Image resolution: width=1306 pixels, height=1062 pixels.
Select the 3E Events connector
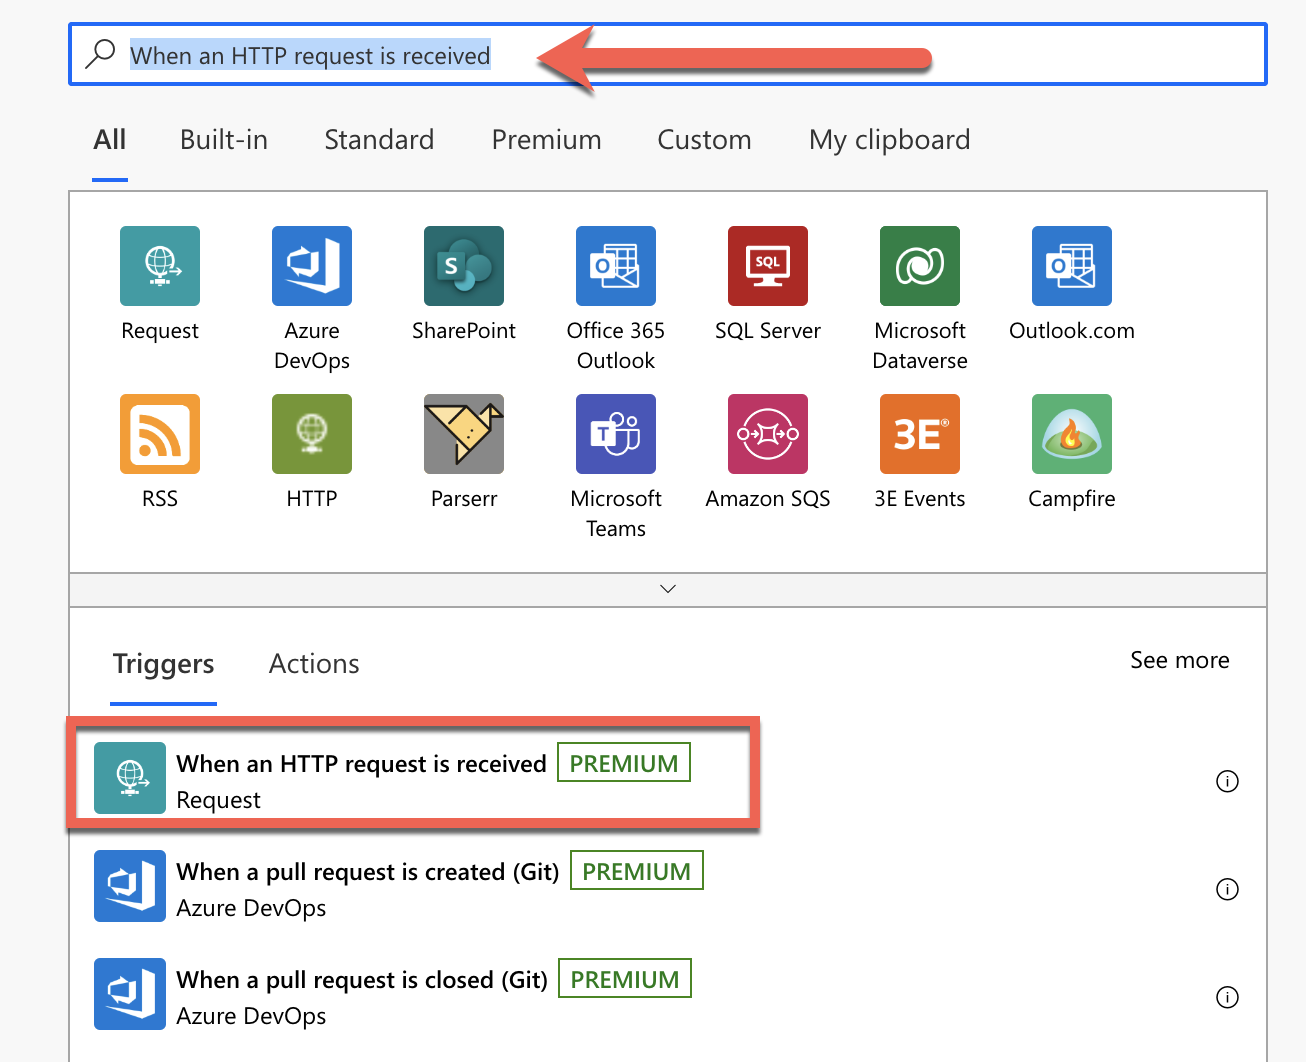click(920, 434)
